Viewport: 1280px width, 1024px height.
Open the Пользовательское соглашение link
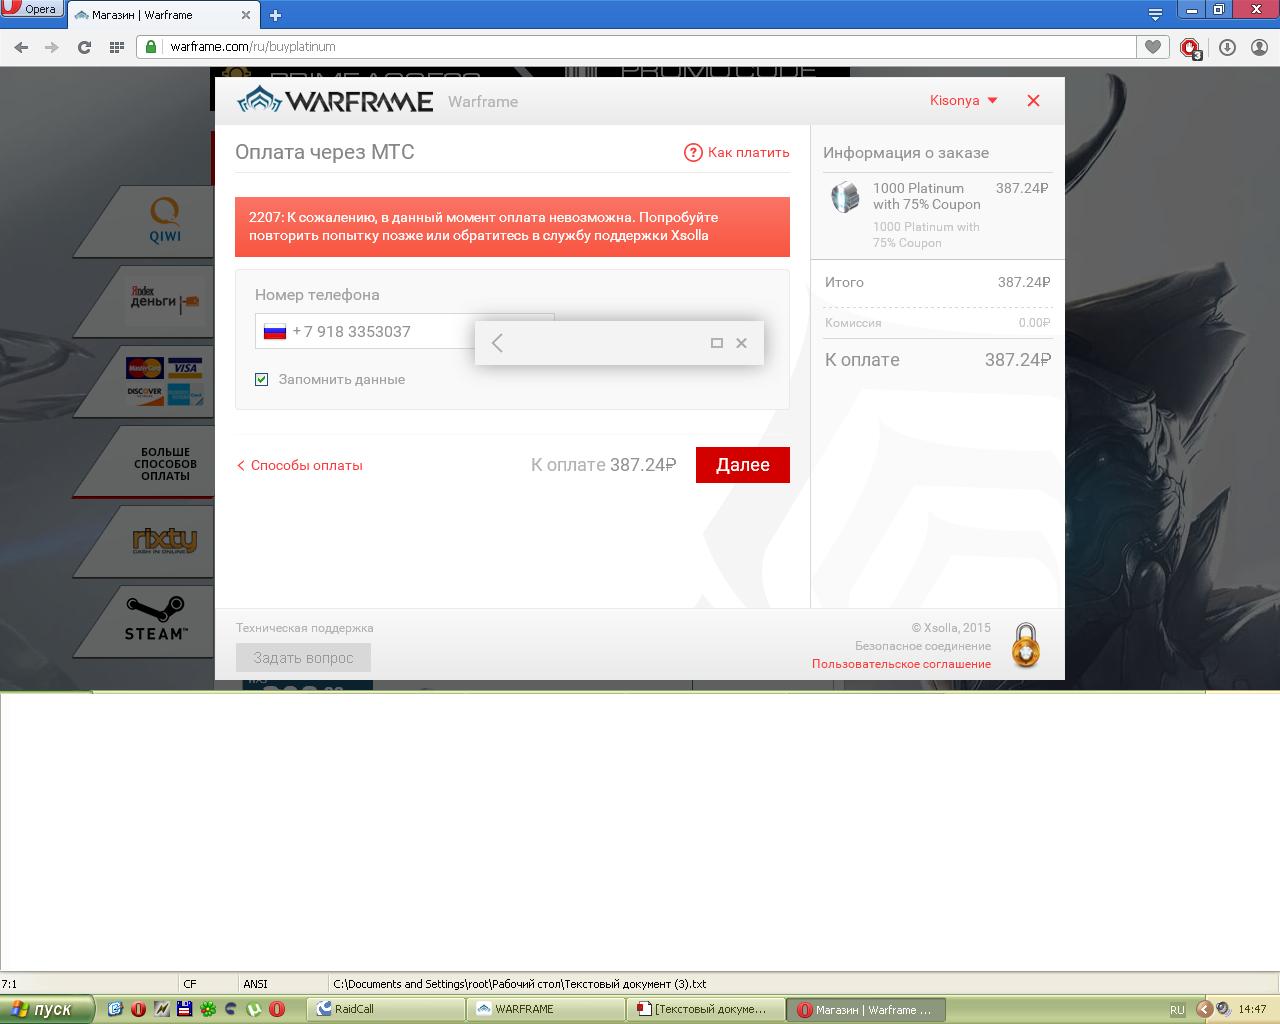click(901, 664)
